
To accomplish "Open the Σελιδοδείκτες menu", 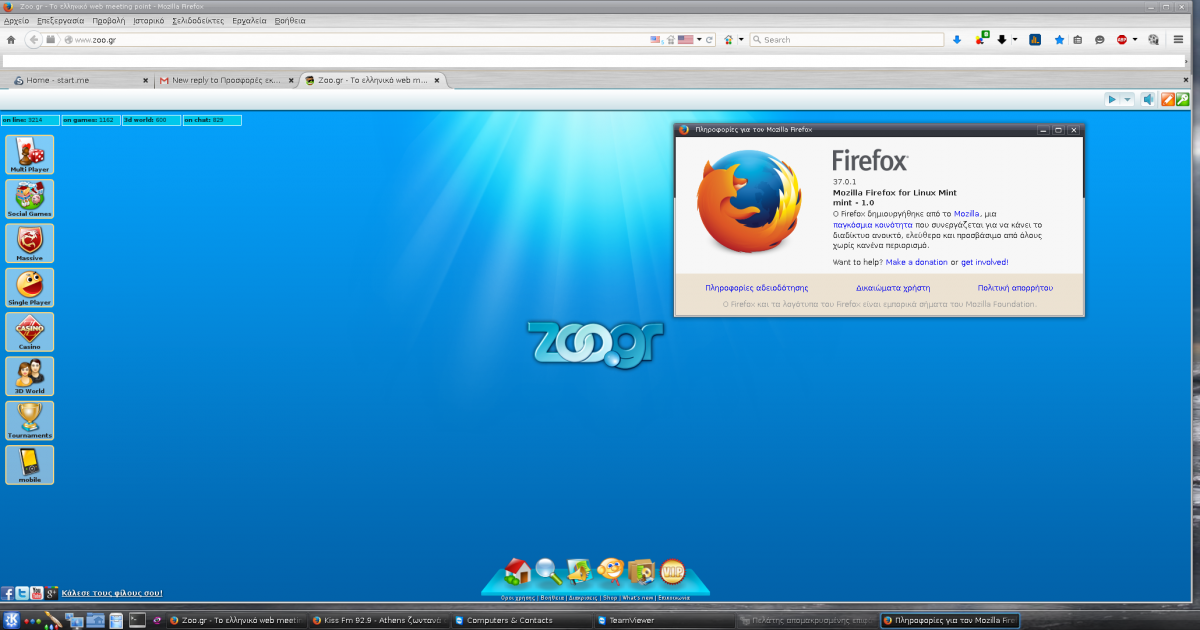I will [x=198, y=20].
